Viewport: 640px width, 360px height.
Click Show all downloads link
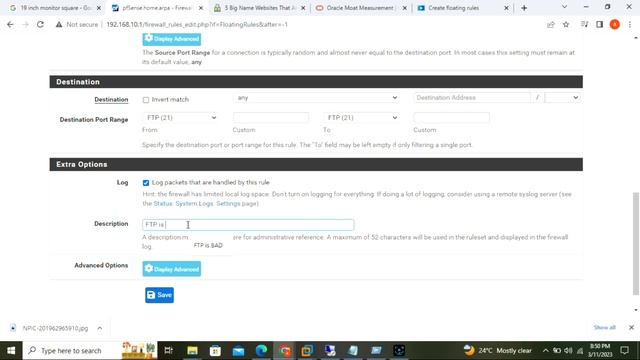tap(604, 327)
